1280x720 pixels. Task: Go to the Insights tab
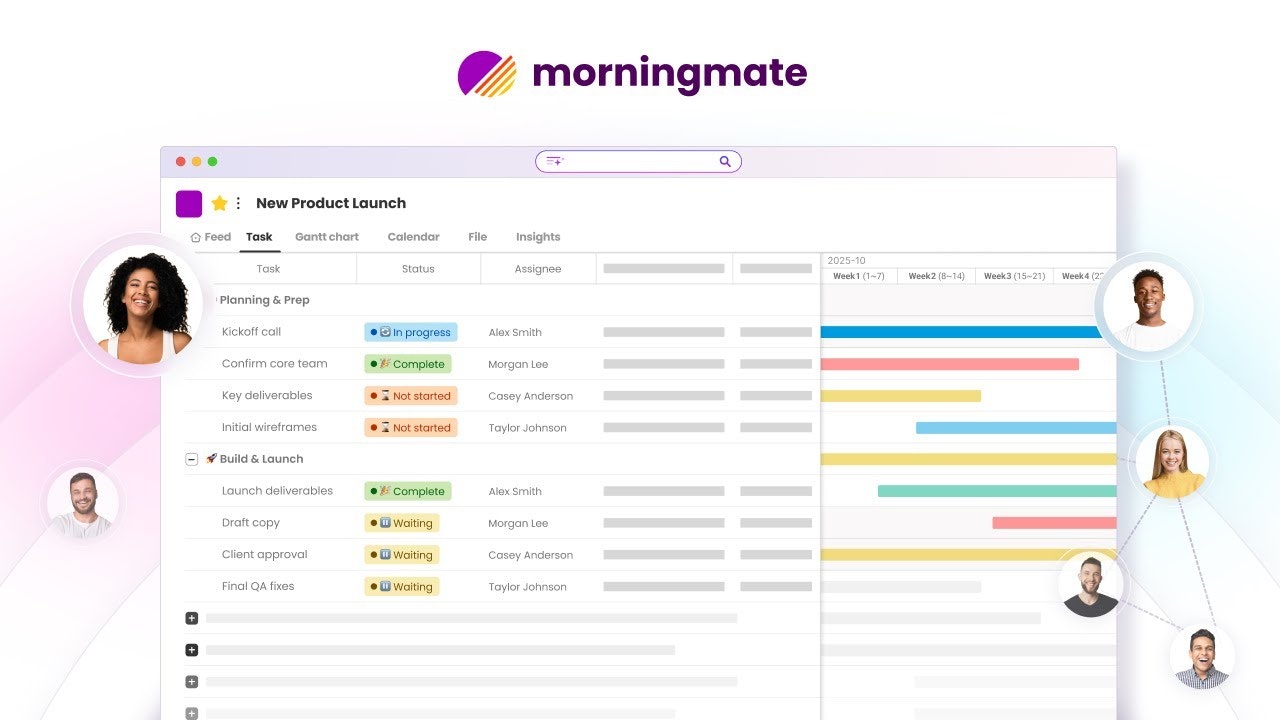coord(537,237)
